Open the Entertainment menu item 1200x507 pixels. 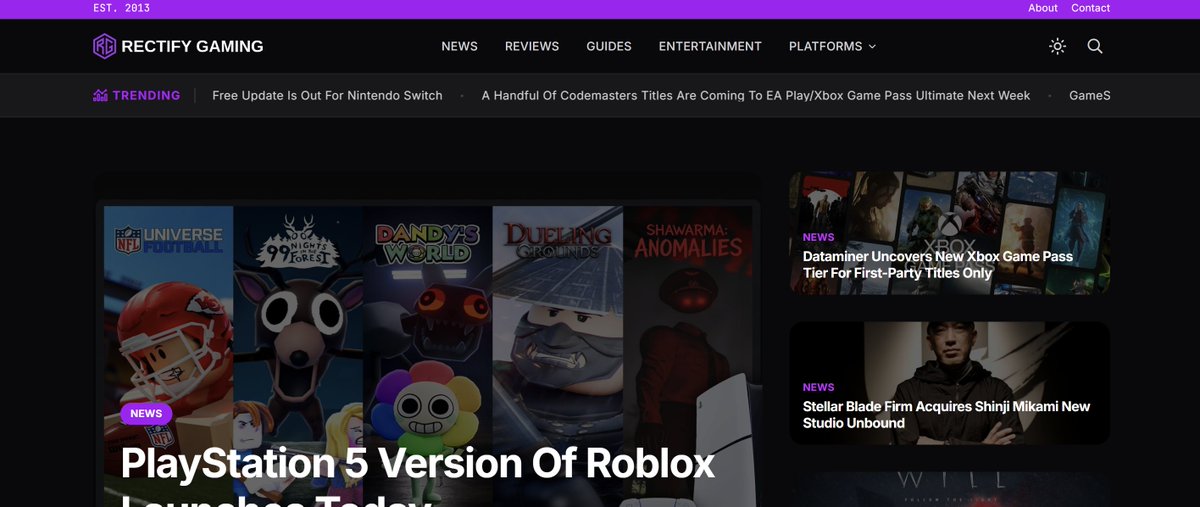tap(710, 46)
